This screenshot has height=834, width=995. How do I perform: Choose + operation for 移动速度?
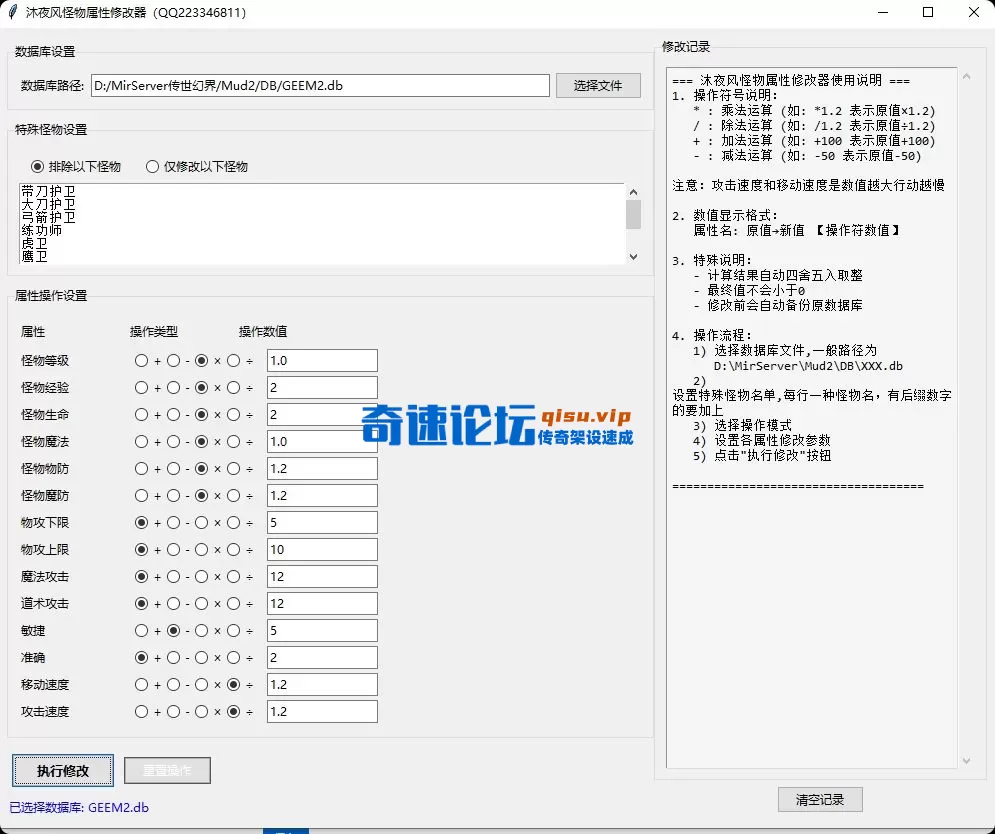[141, 684]
